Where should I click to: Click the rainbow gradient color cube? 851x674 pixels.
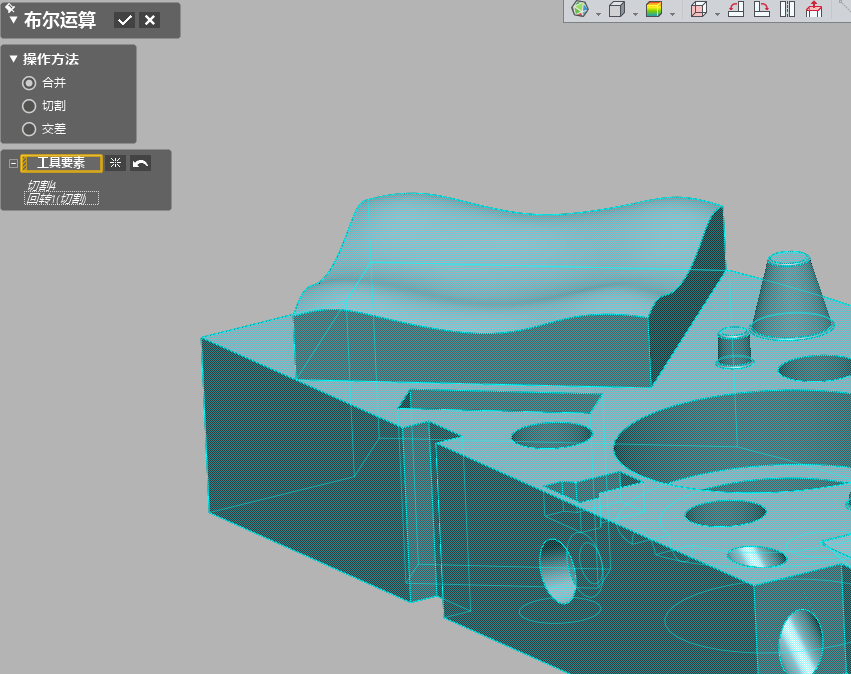pos(654,10)
